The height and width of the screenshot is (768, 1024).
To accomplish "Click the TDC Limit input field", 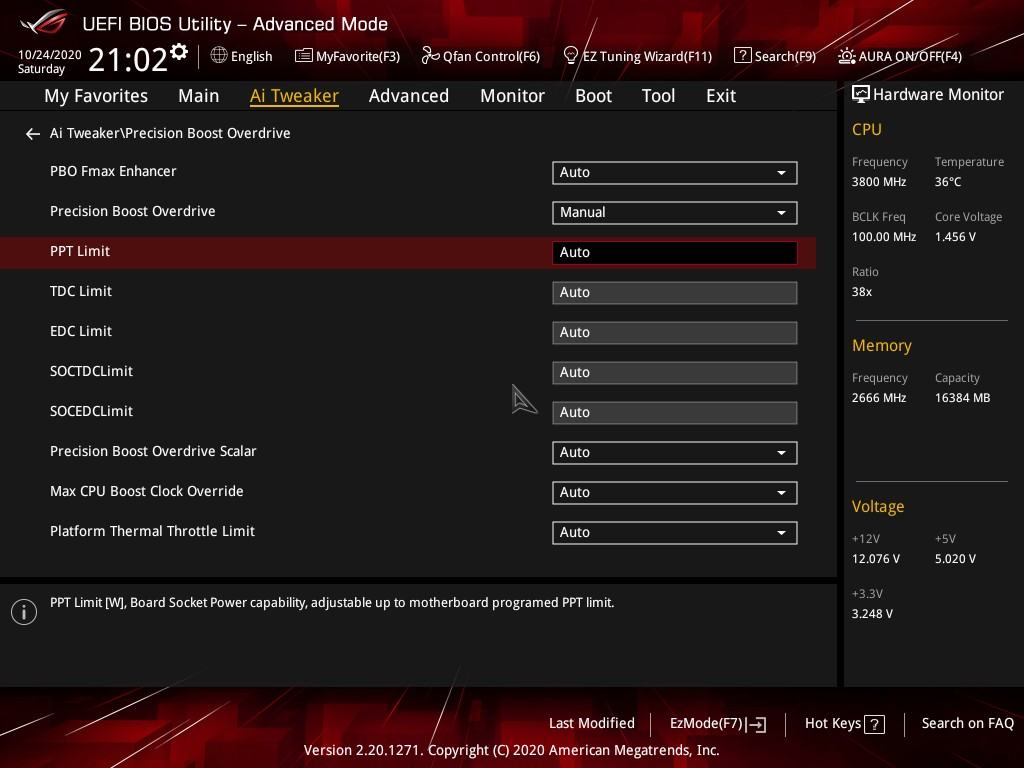I will click(675, 293).
